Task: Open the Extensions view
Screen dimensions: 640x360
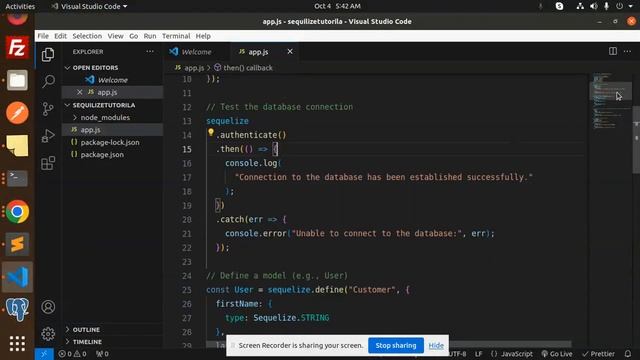Action: 48,163
